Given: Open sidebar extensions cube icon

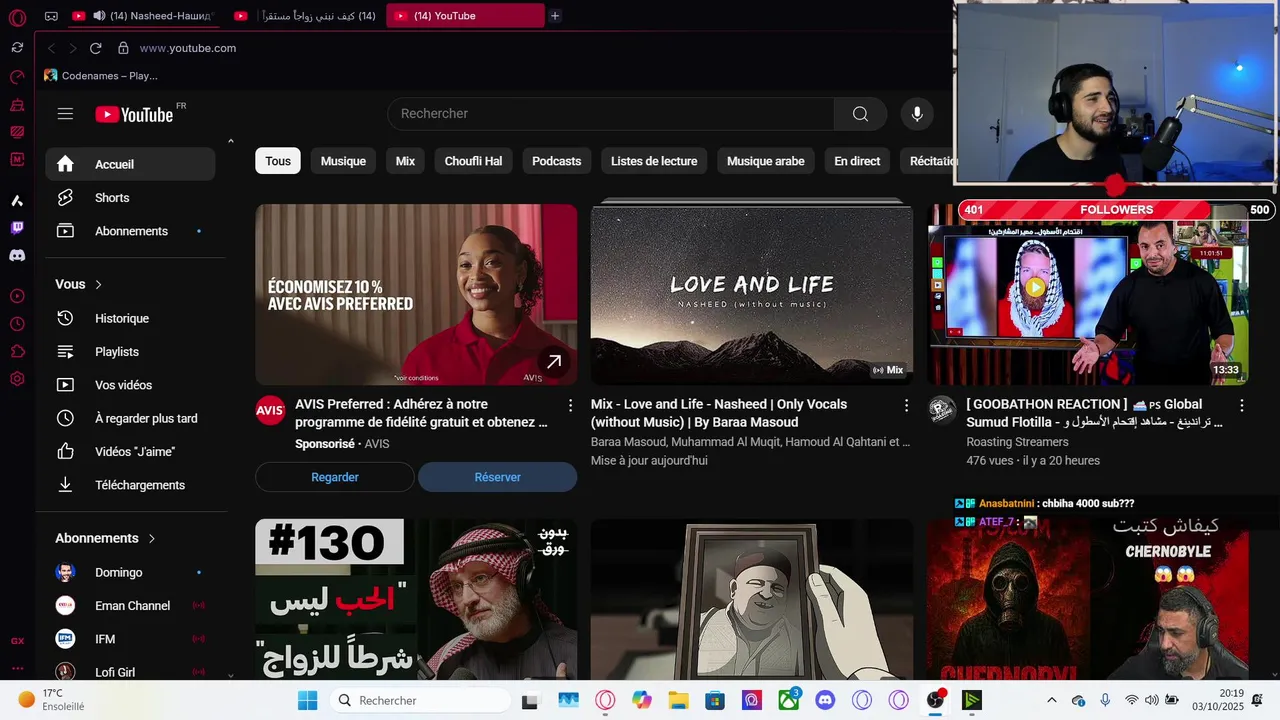Looking at the screenshot, I should [17, 351].
